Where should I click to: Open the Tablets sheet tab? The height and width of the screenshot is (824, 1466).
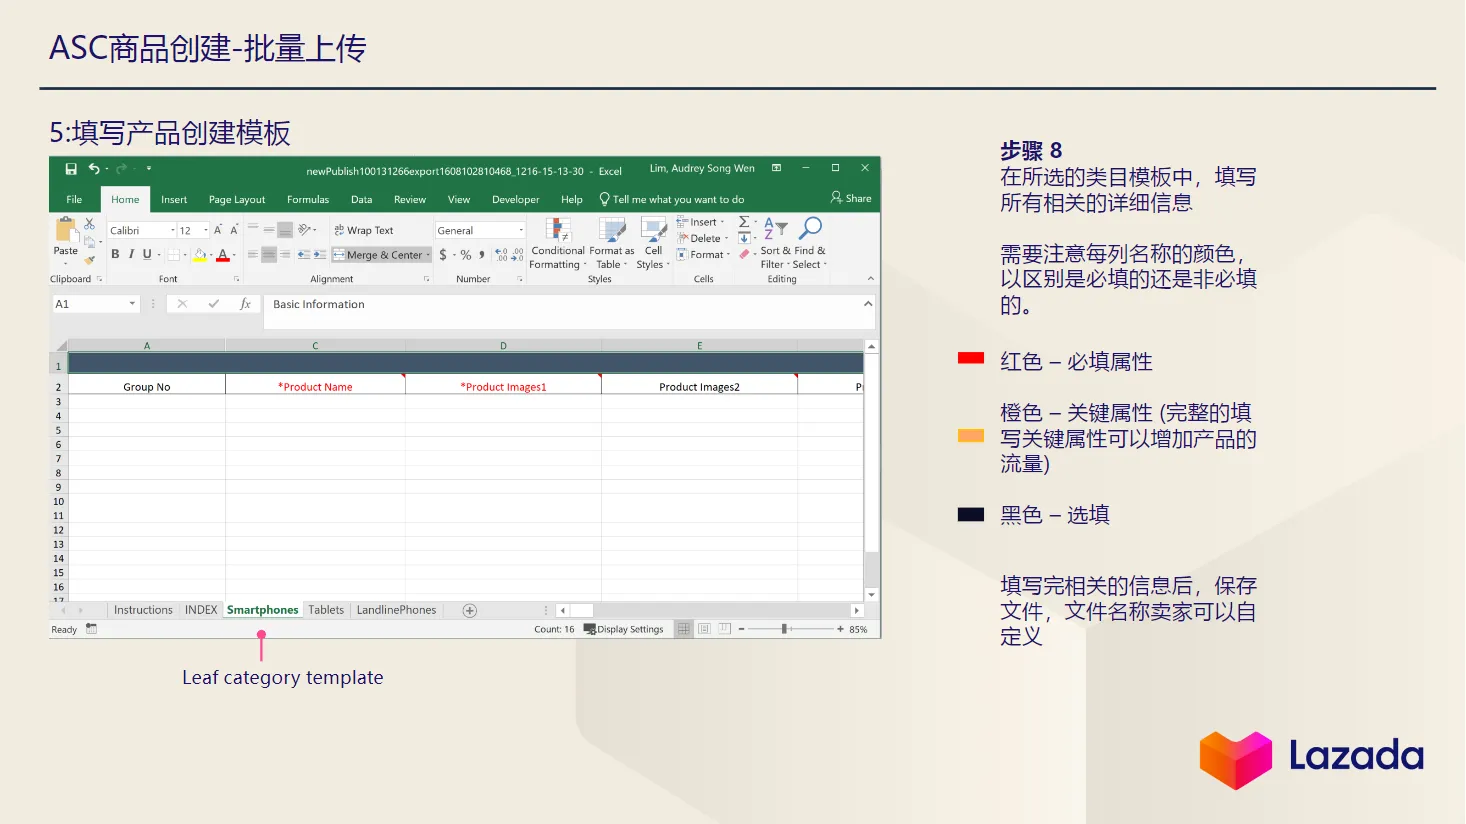[326, 609]
